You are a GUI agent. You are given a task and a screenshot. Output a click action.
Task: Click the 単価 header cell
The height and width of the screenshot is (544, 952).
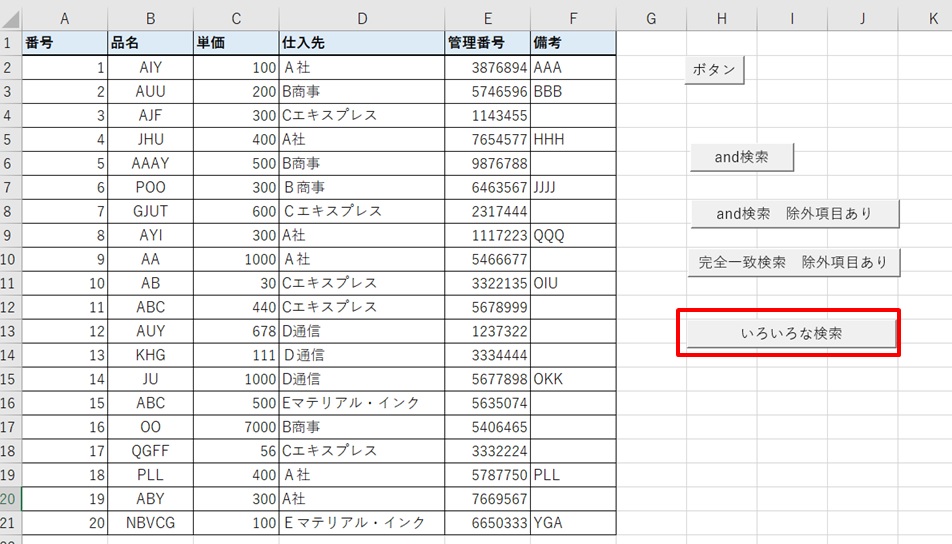pyautogui.click(x=236, y=43)
